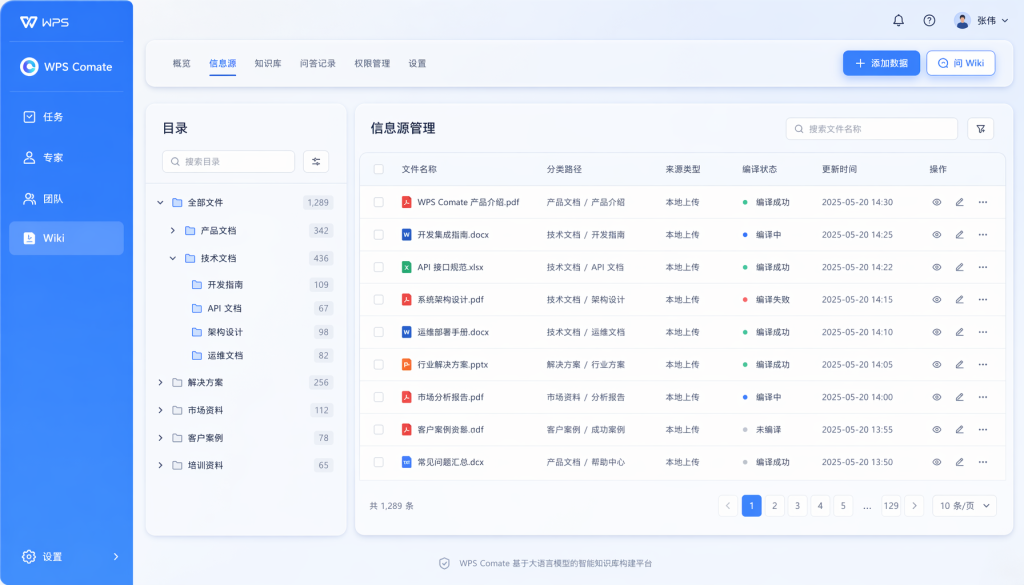
Task: Edit 开发集成指南.docx using the pencil icon
Action: 959,234
